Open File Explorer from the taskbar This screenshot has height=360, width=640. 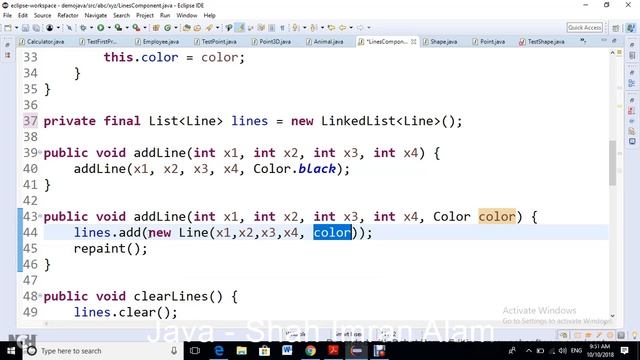pyautogui.click(x=241, y=351)
